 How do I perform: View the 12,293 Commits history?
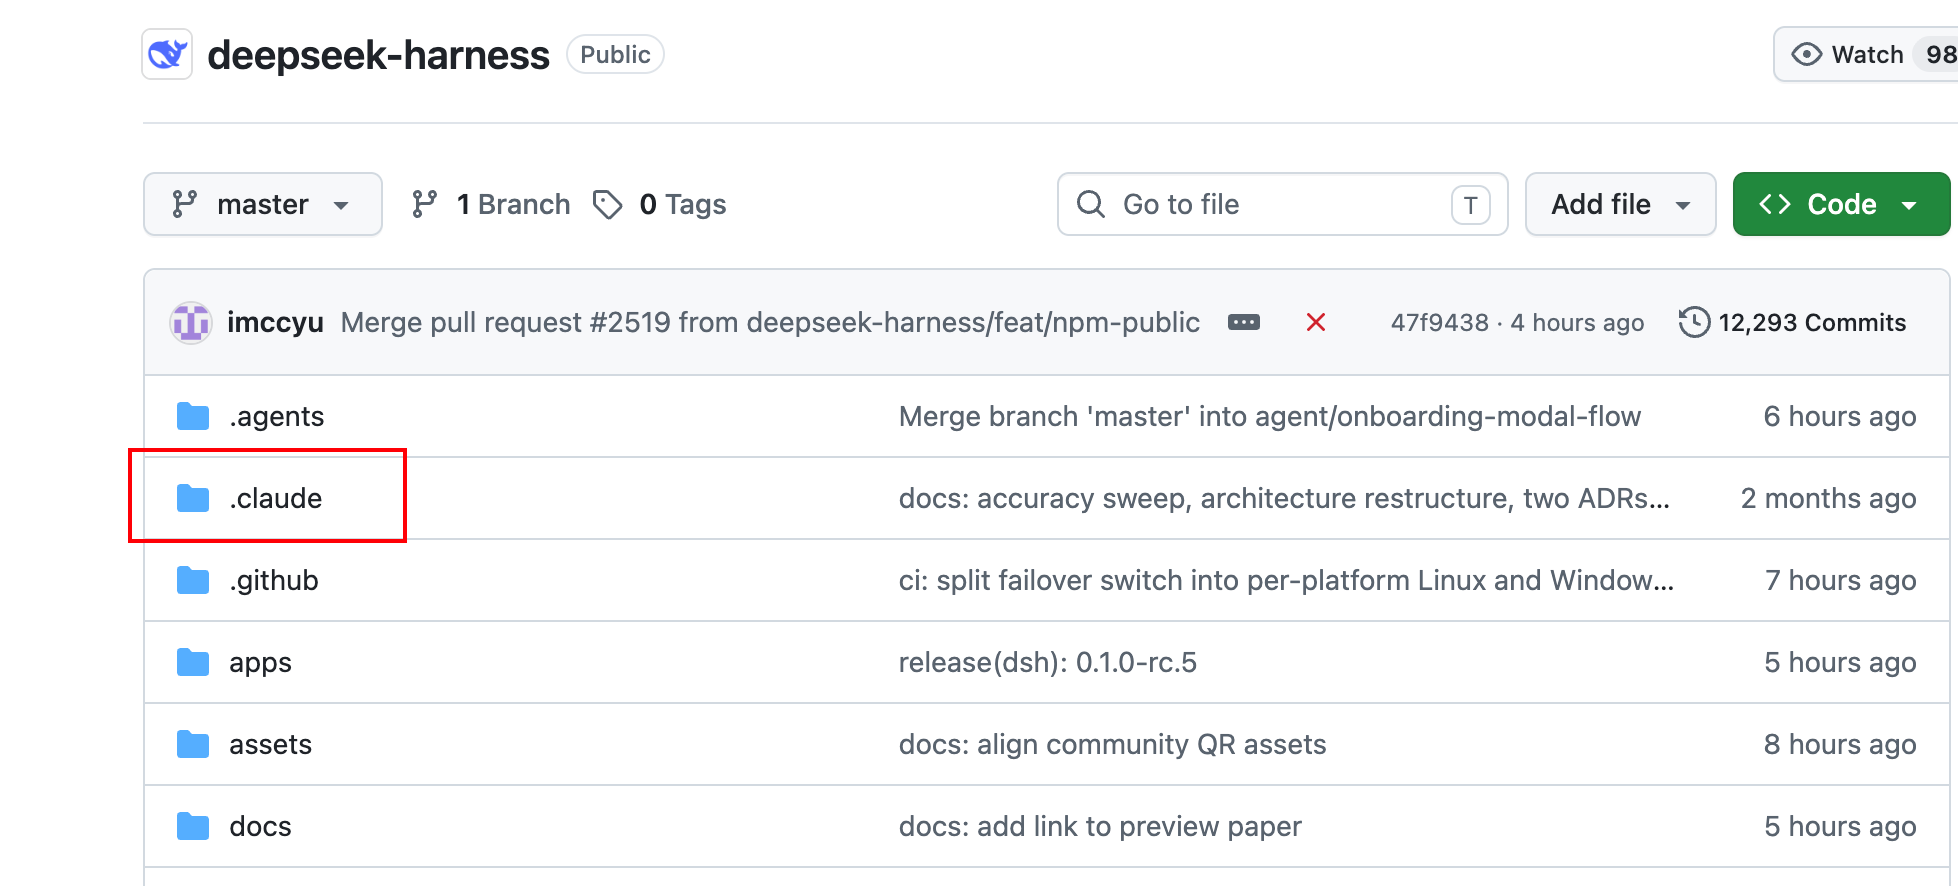tap(1793, 322)
